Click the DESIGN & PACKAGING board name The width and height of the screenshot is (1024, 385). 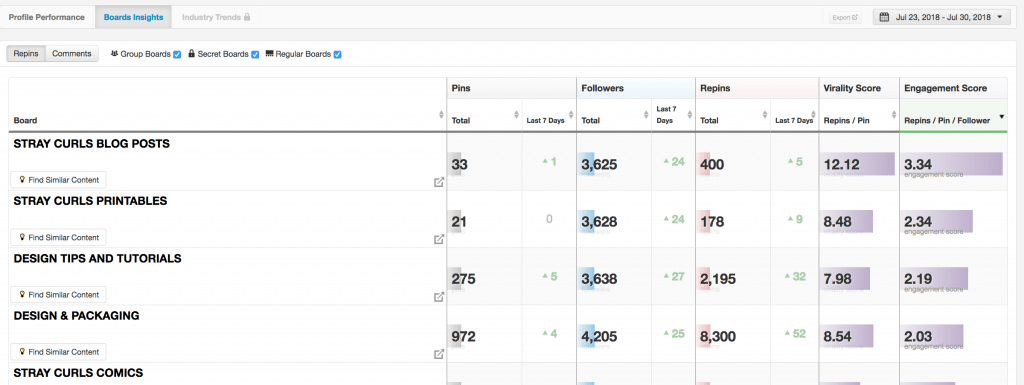[x=76, y=316]
